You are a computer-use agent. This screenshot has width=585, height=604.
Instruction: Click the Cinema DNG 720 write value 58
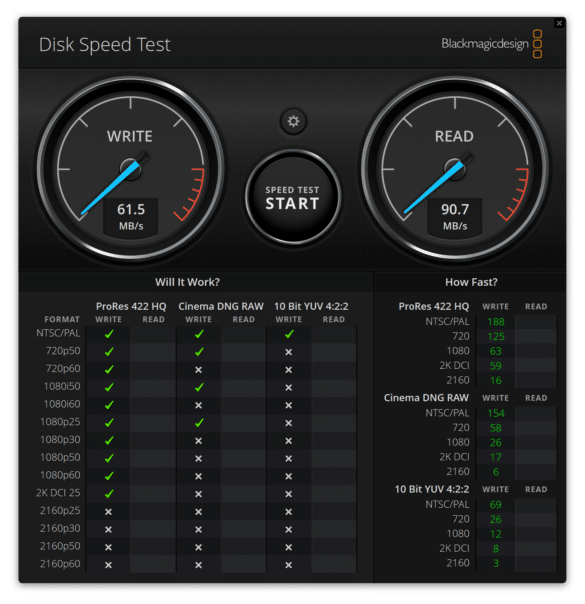click(496, 428)
